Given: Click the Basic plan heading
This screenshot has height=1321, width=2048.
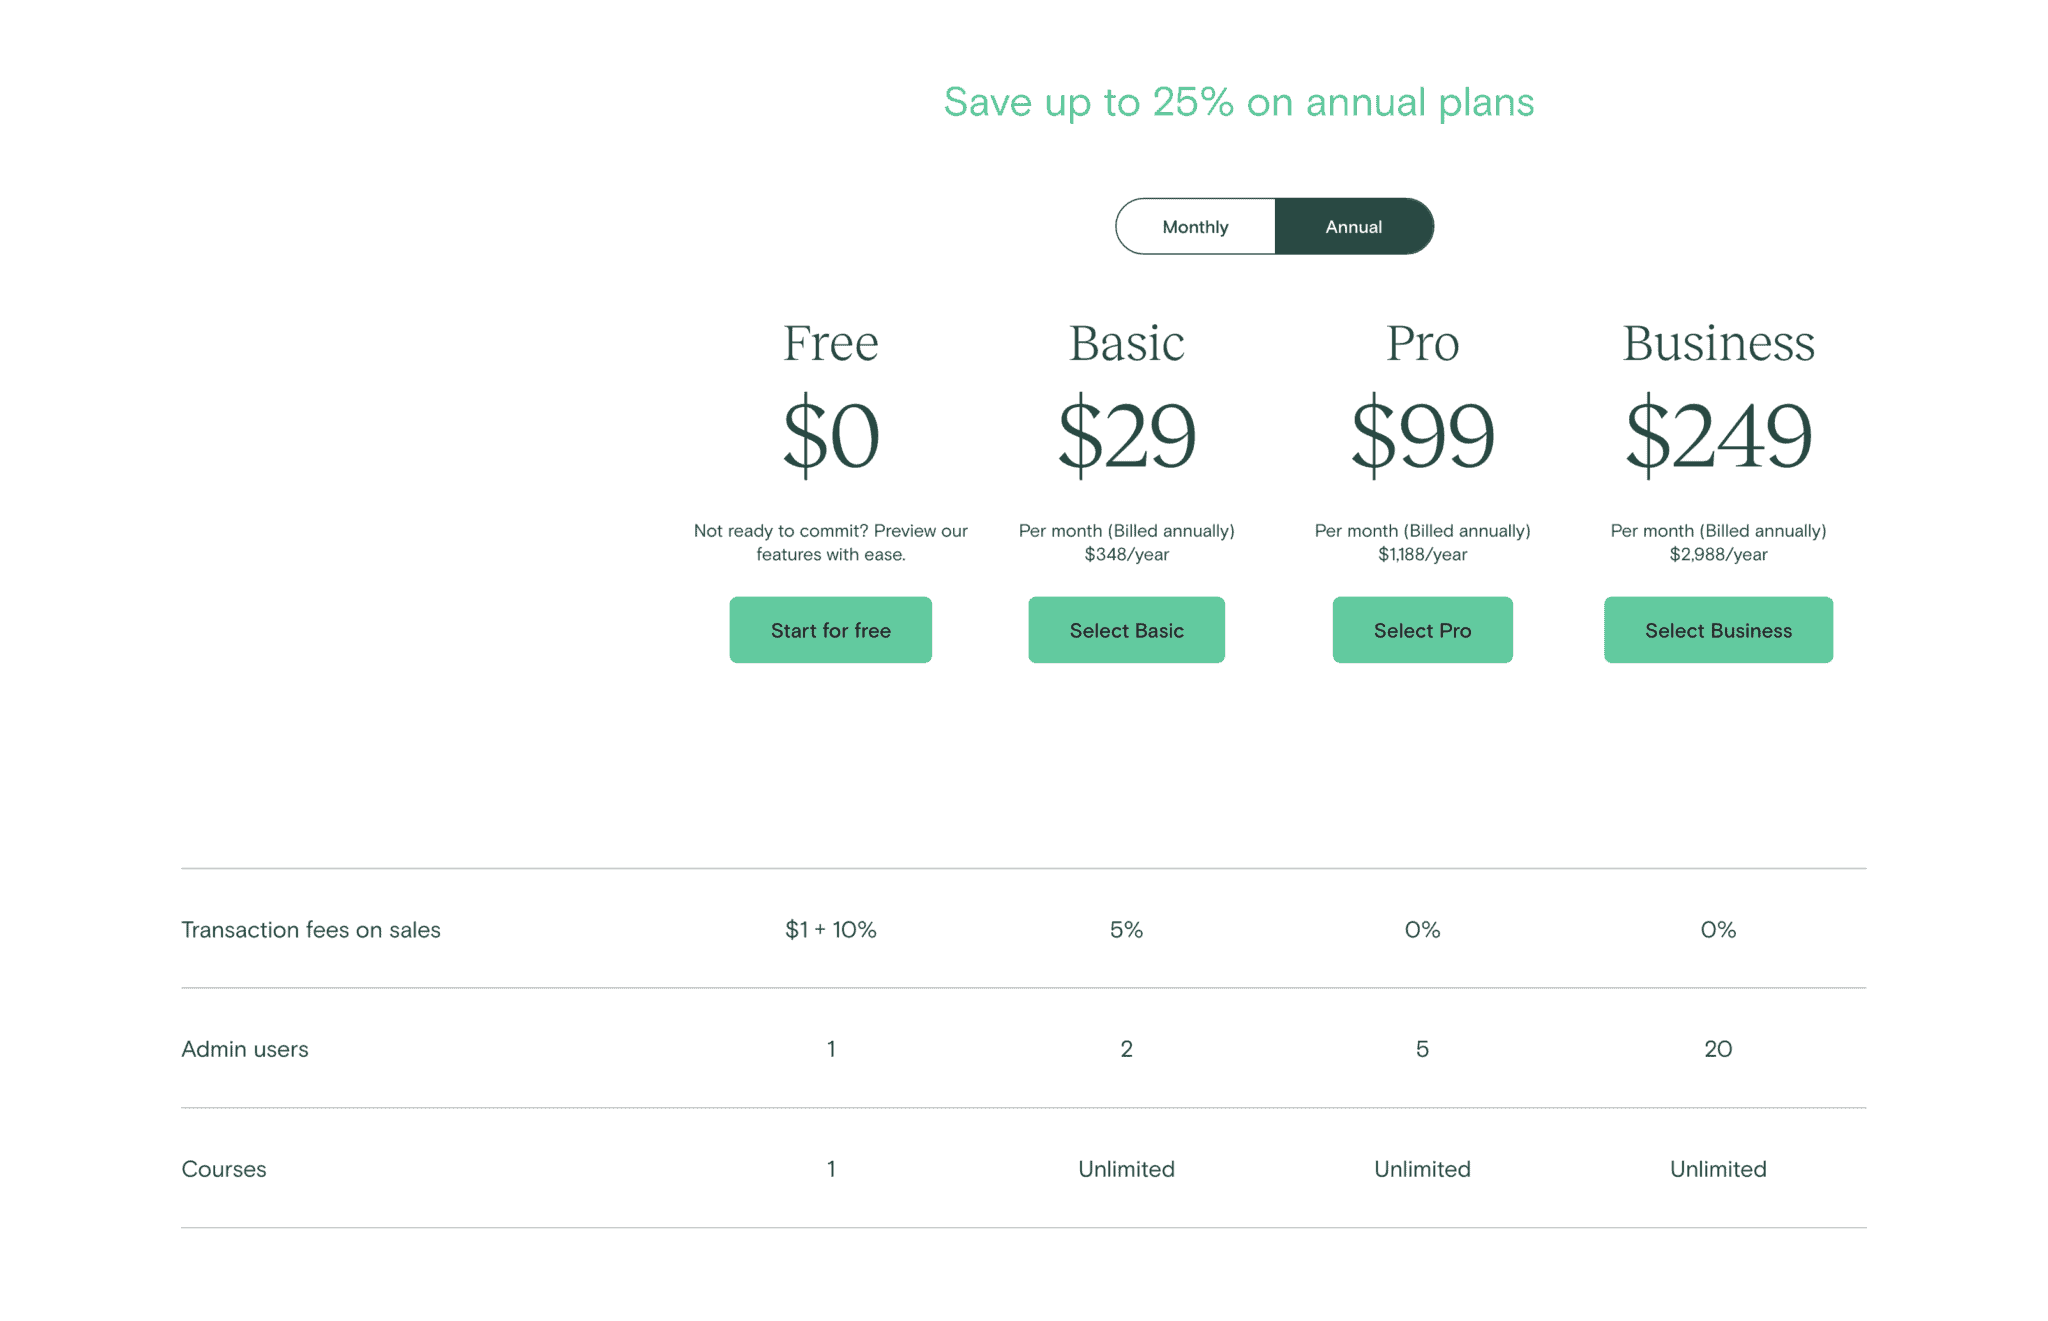Looking at the screenshot, I should 1126,343.
